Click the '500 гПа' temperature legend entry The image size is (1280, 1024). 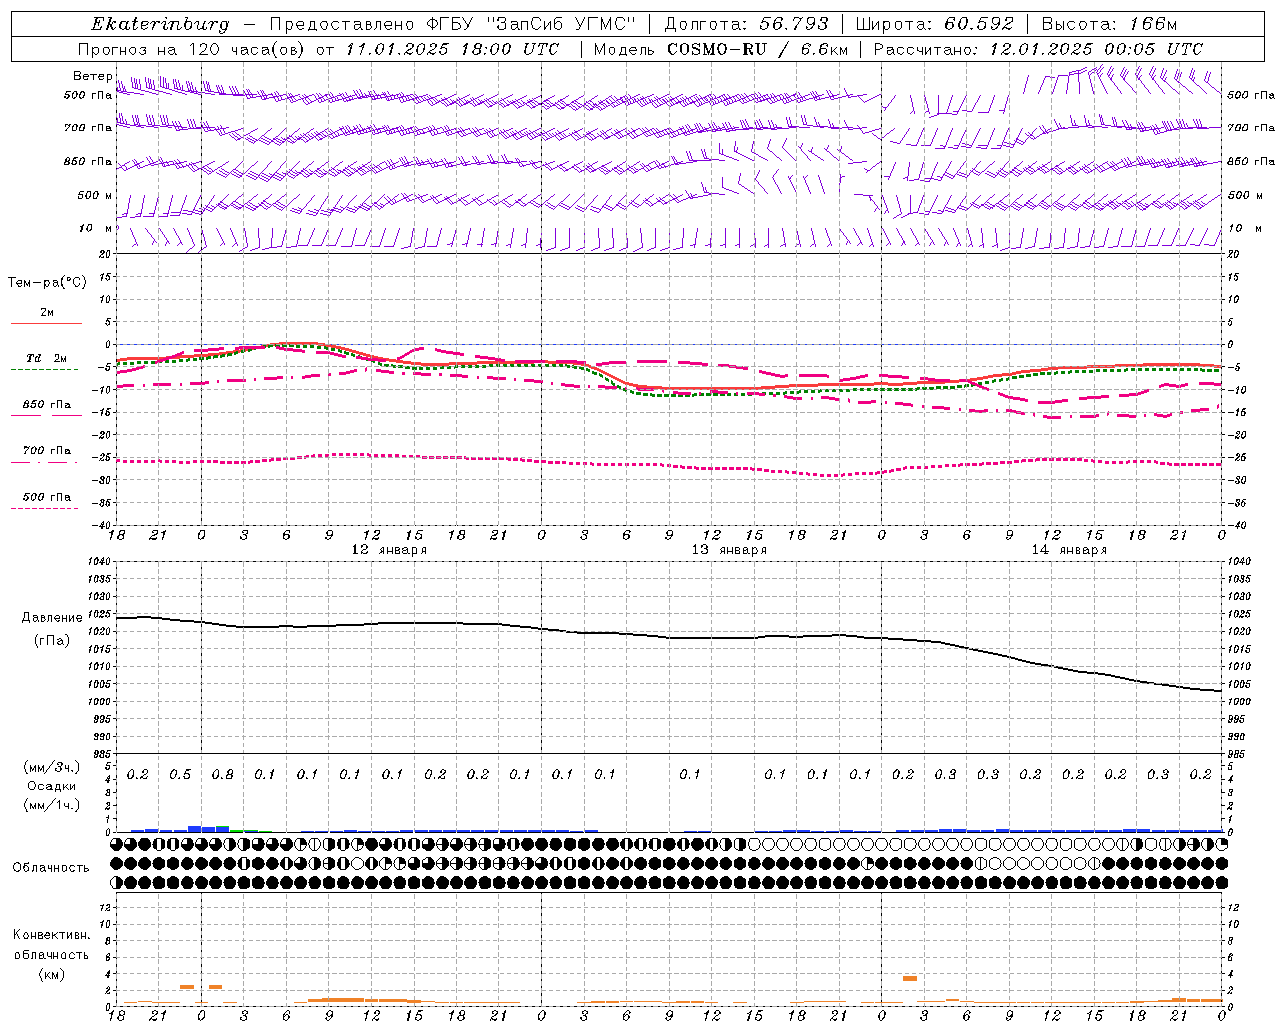pyautogui.click(x=46, y=497)
